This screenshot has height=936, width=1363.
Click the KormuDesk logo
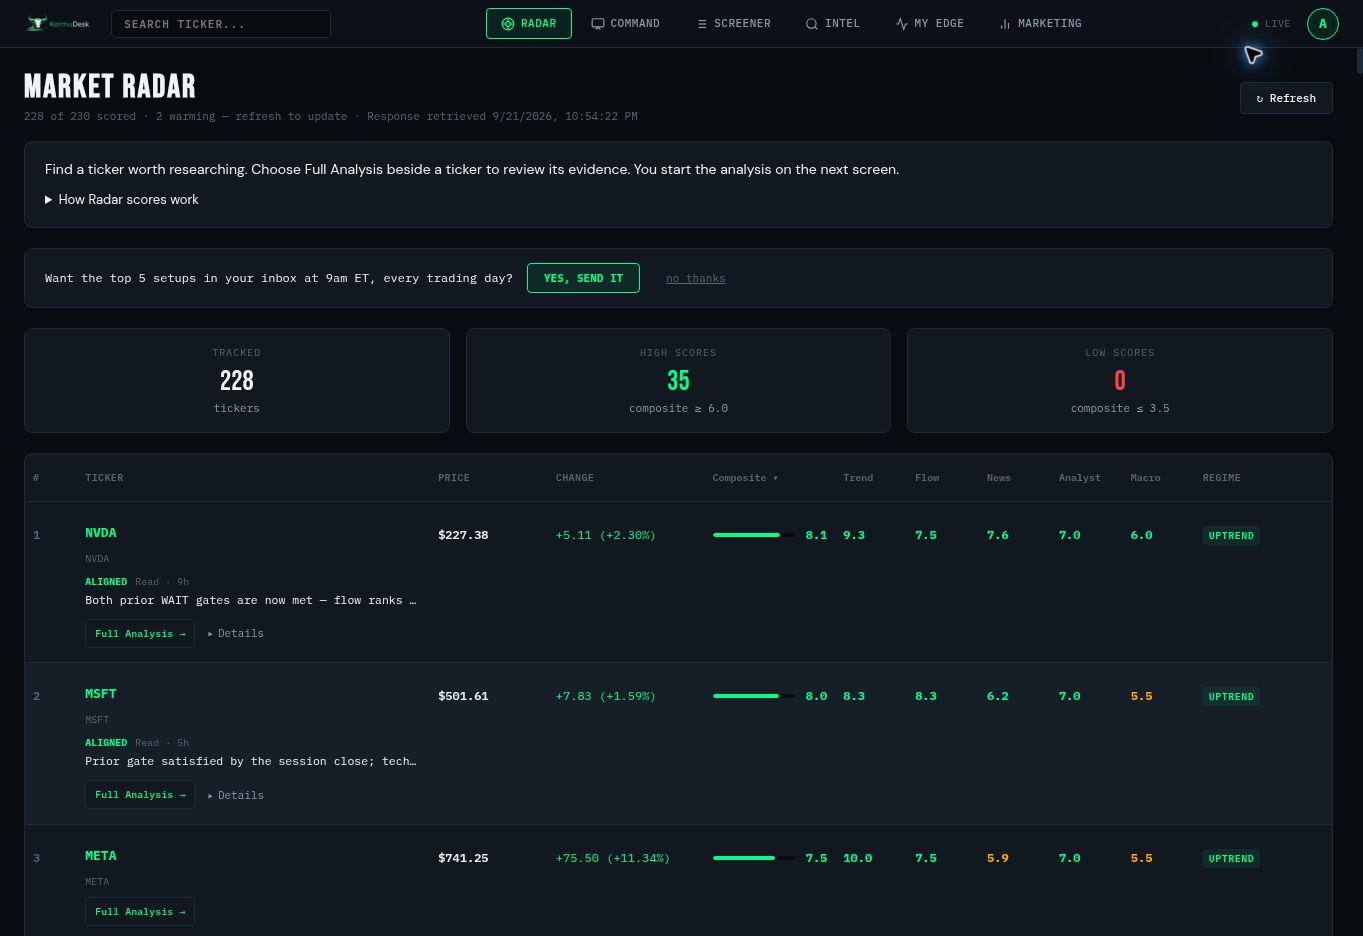pyautogui.click(x=58, y=23)
